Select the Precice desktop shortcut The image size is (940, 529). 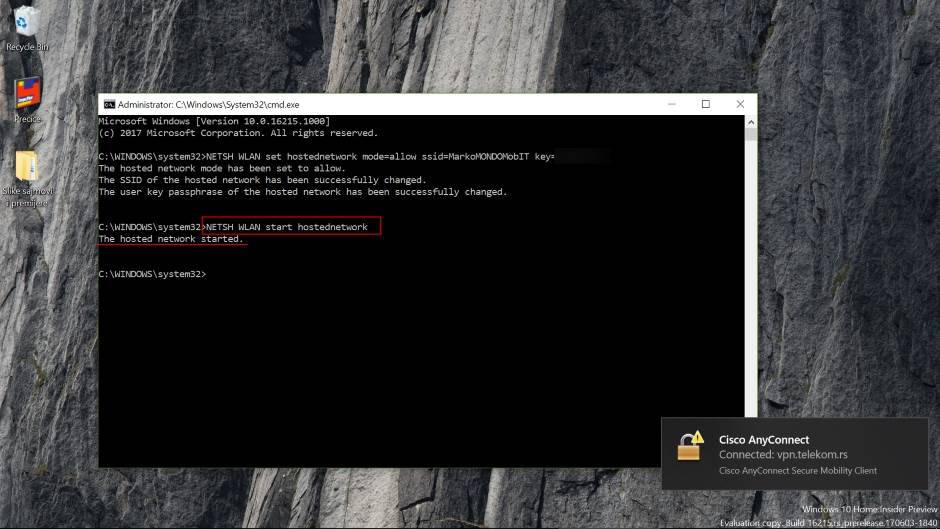tap(27, 95)
